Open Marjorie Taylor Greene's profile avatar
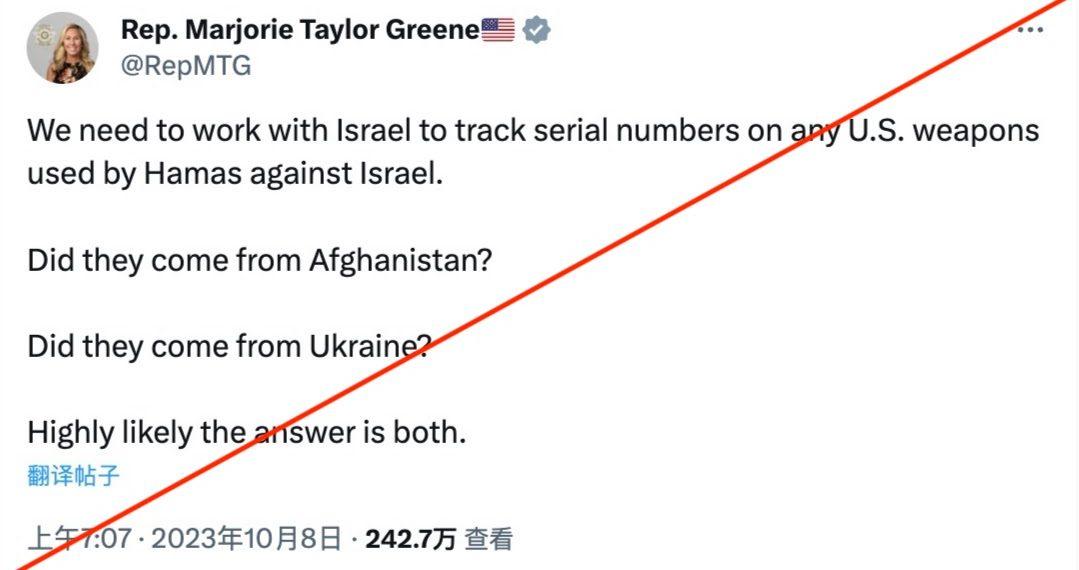Image resolution: width=1079 pixels, height=570 pixels. pyautogui.click(x=63, y=48)
